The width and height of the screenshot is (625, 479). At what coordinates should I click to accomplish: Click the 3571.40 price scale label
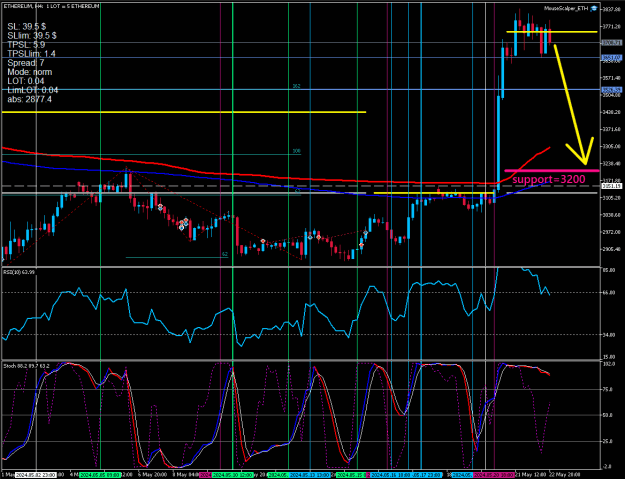click(611, 78)
